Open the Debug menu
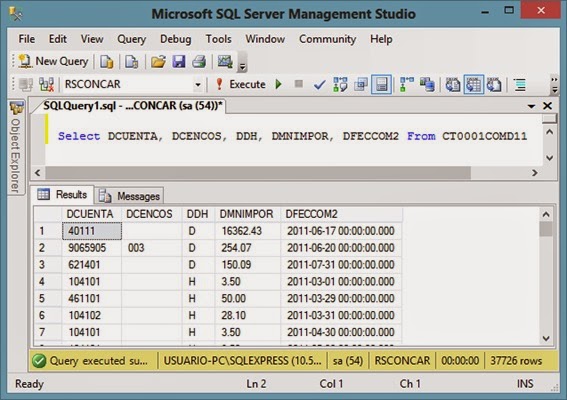Viewport: 567px width, 400px height. 176,39
